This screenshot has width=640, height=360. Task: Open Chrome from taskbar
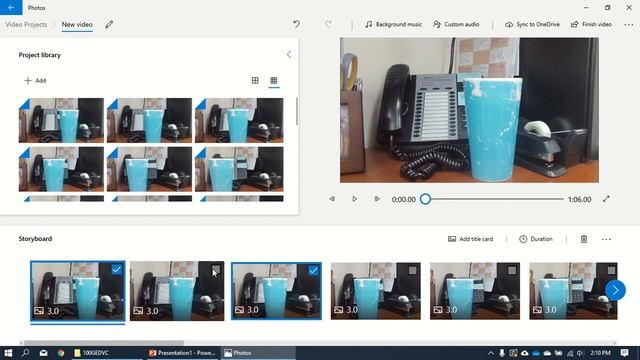click(61, 353)
